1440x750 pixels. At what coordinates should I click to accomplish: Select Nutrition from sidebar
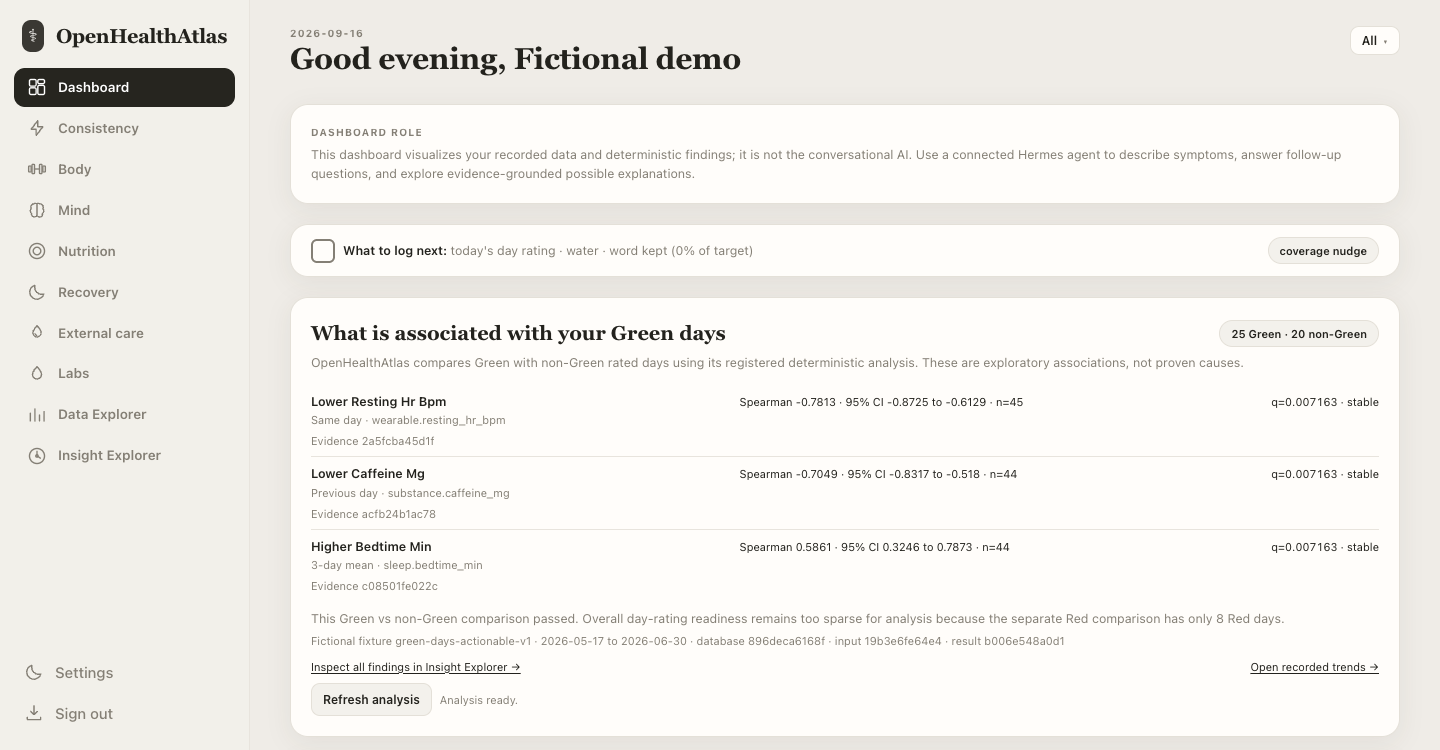tap(124, 251)
